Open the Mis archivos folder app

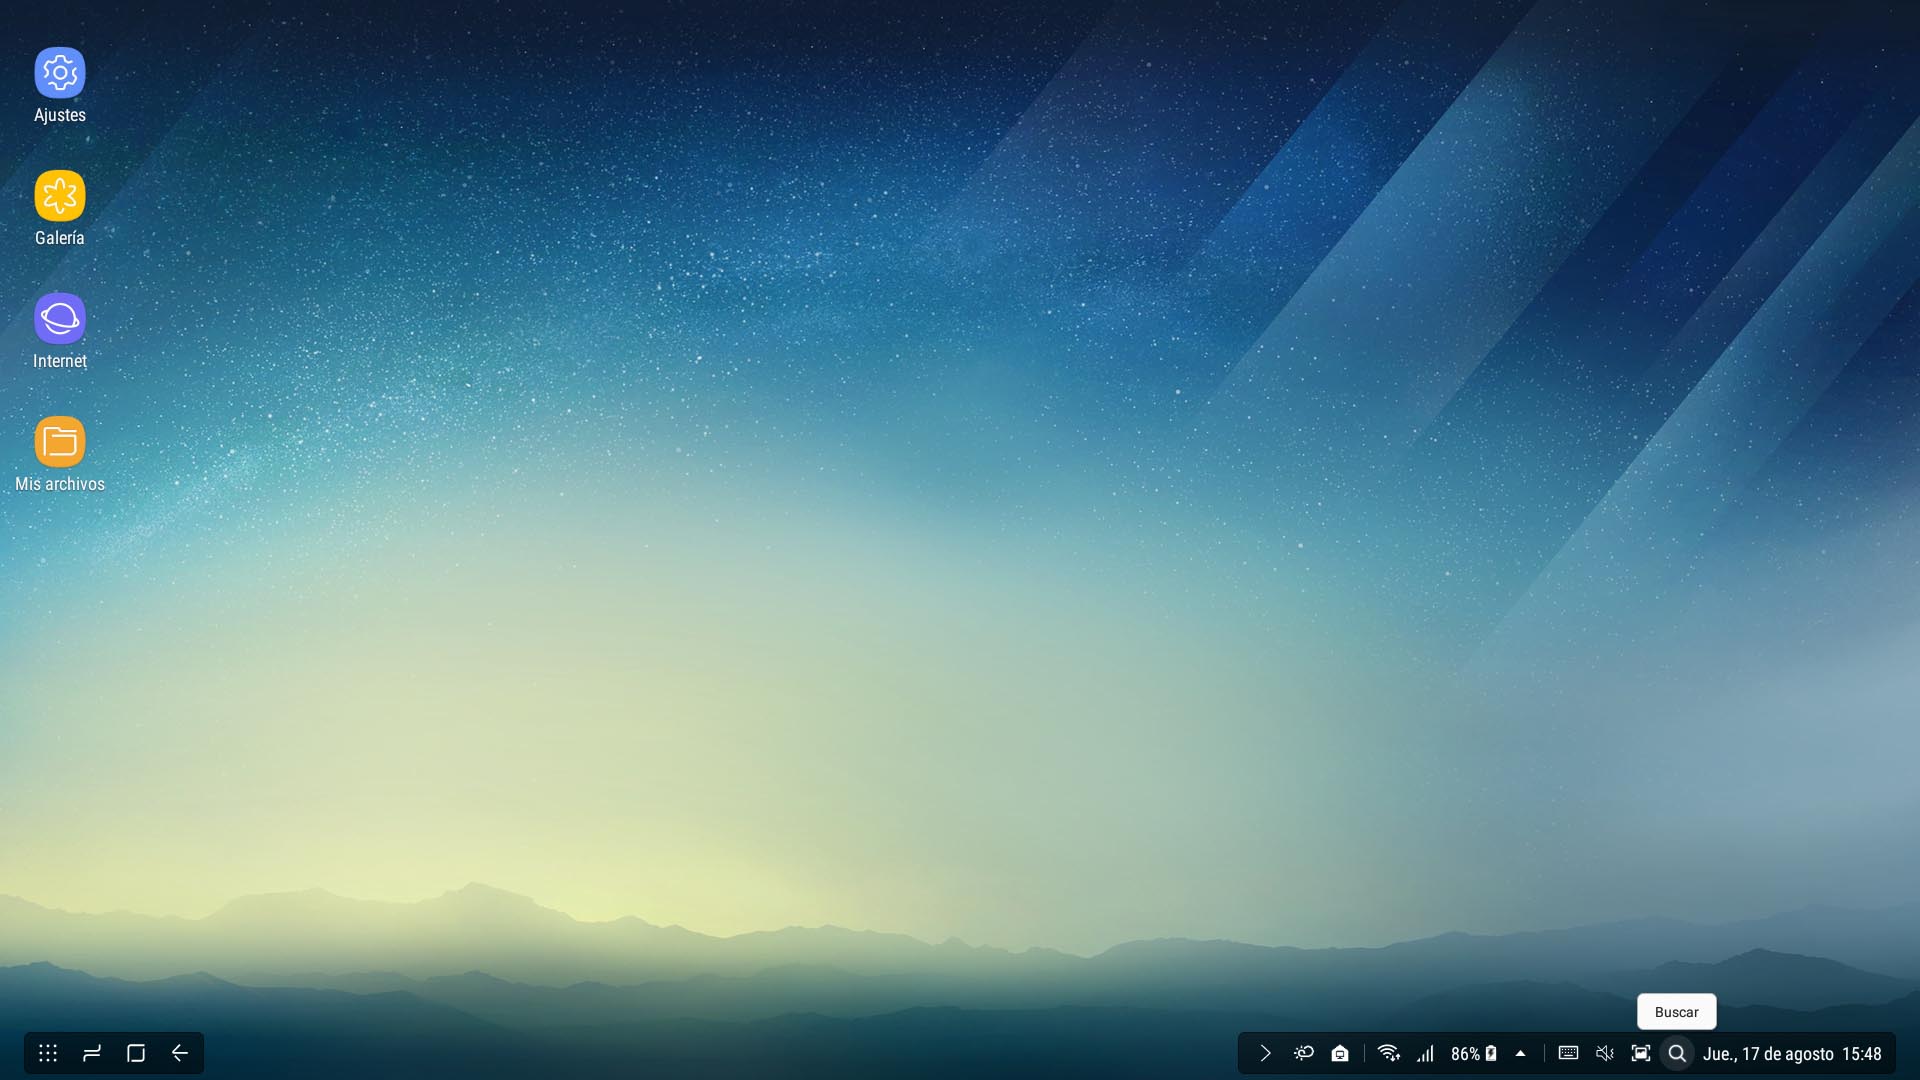coord(60,441)
